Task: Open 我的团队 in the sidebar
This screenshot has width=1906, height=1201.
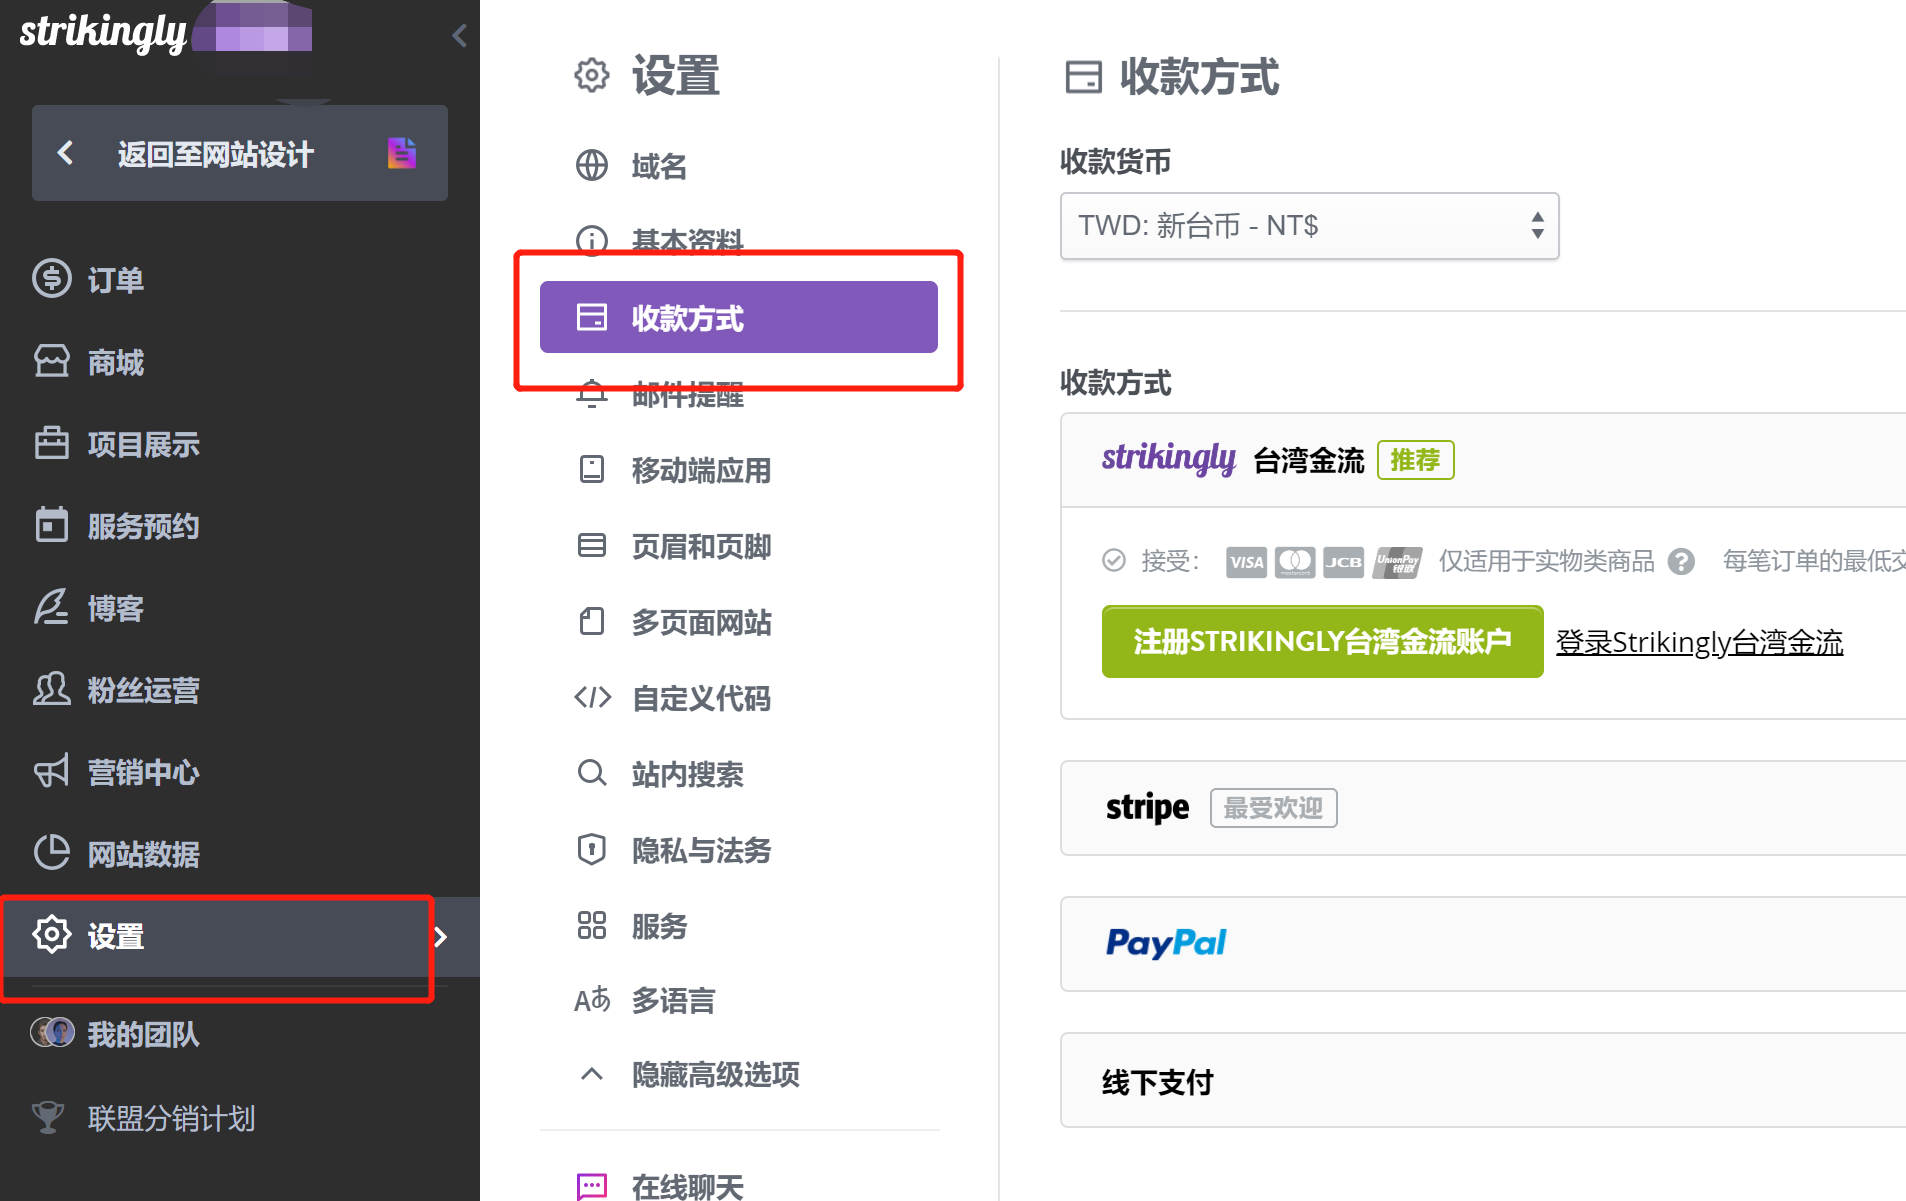Action: (144, 1034)
